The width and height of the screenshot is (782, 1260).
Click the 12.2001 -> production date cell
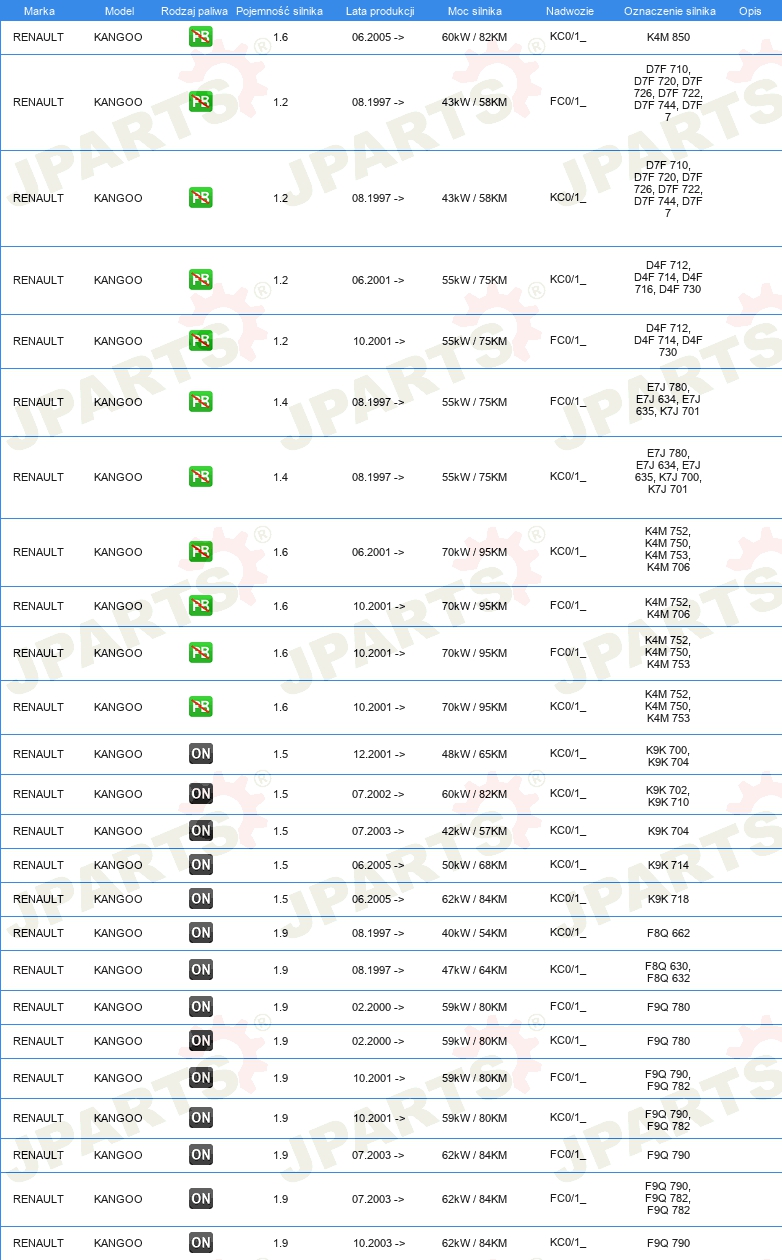pos(378,754)
